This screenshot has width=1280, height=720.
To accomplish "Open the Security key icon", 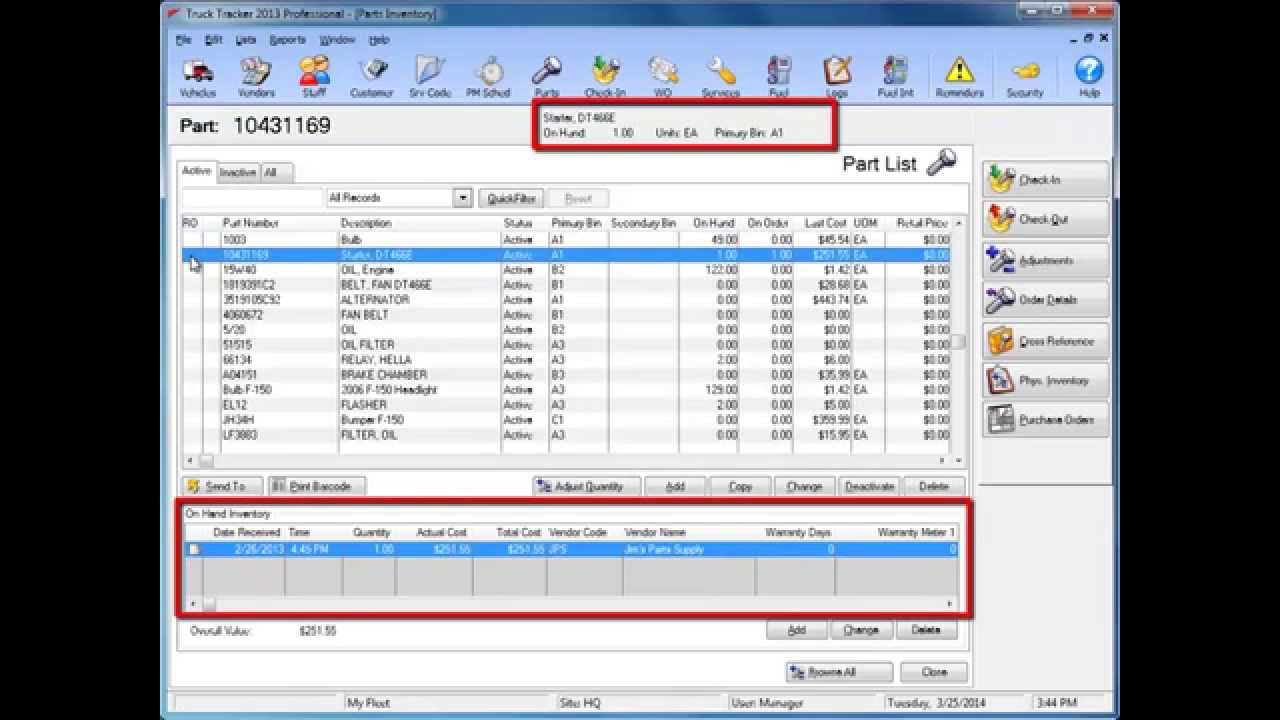I will (1025, 77).
